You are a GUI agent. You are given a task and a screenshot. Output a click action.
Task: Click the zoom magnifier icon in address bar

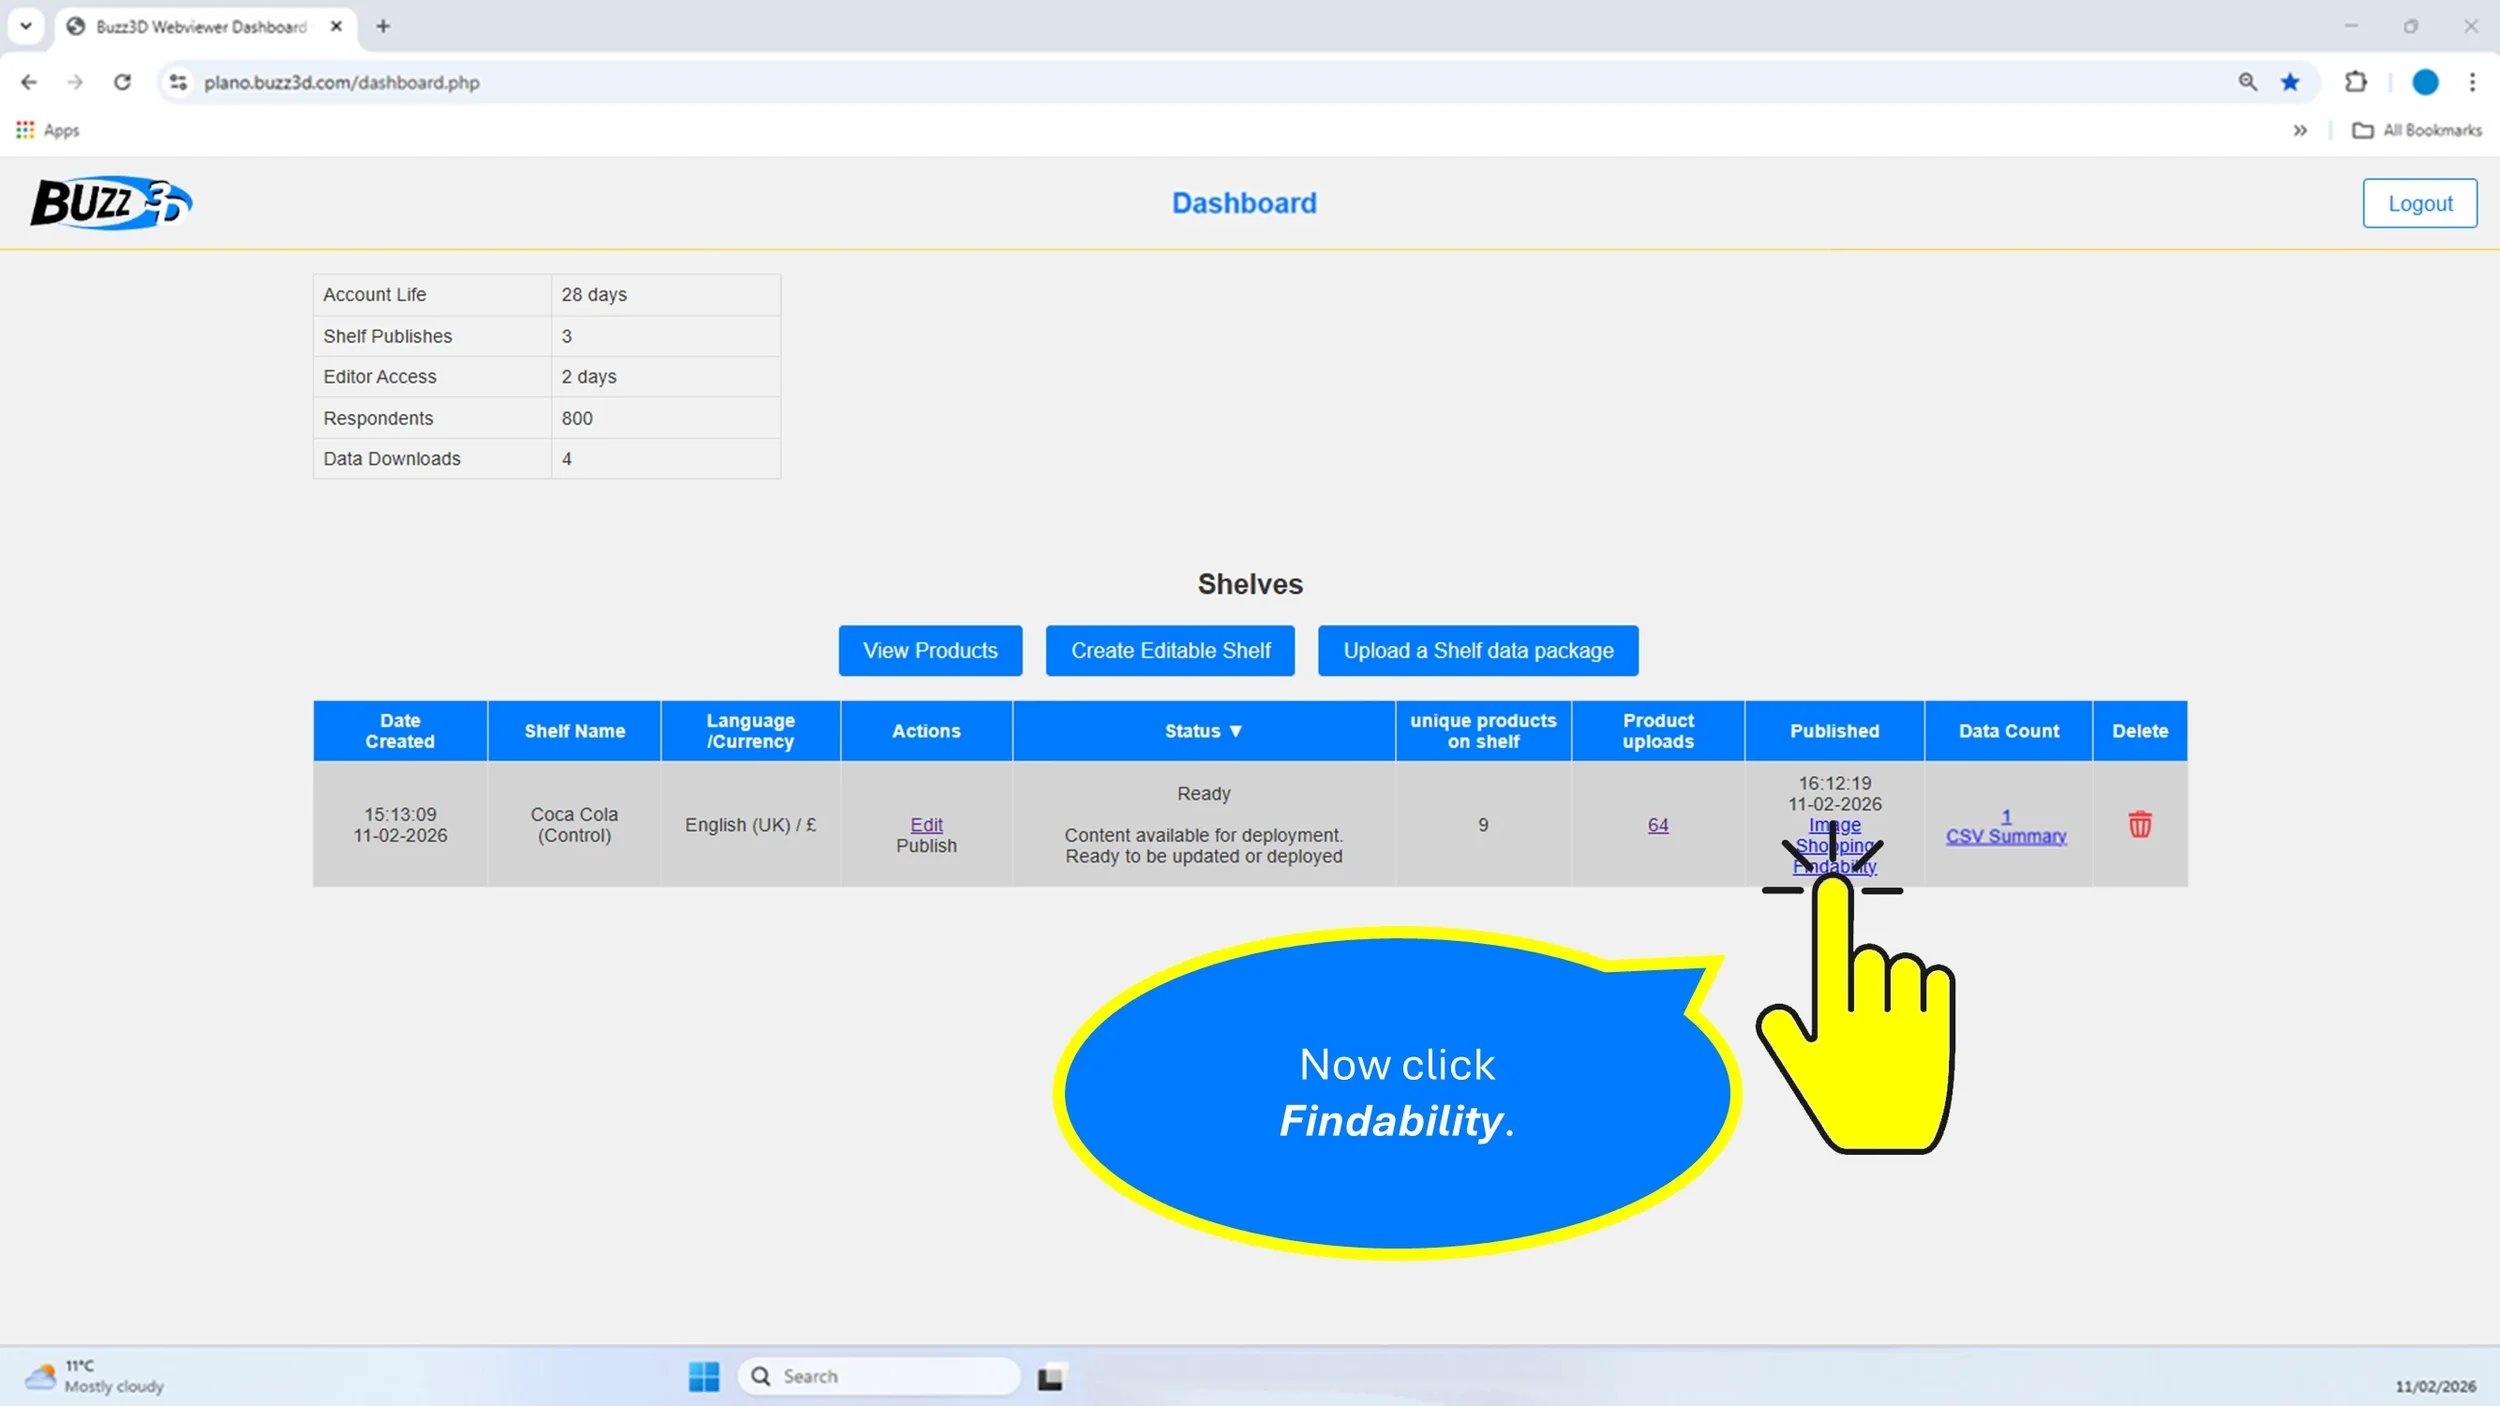2247,82
